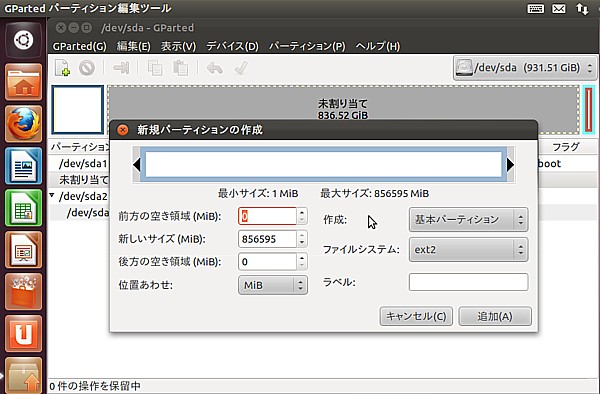The width and height of the screenshot is (600, 394).
Task: Adjust the 前方の空き領域 spinner arrows
Action: pyautogui.click(x=302, y=216)
